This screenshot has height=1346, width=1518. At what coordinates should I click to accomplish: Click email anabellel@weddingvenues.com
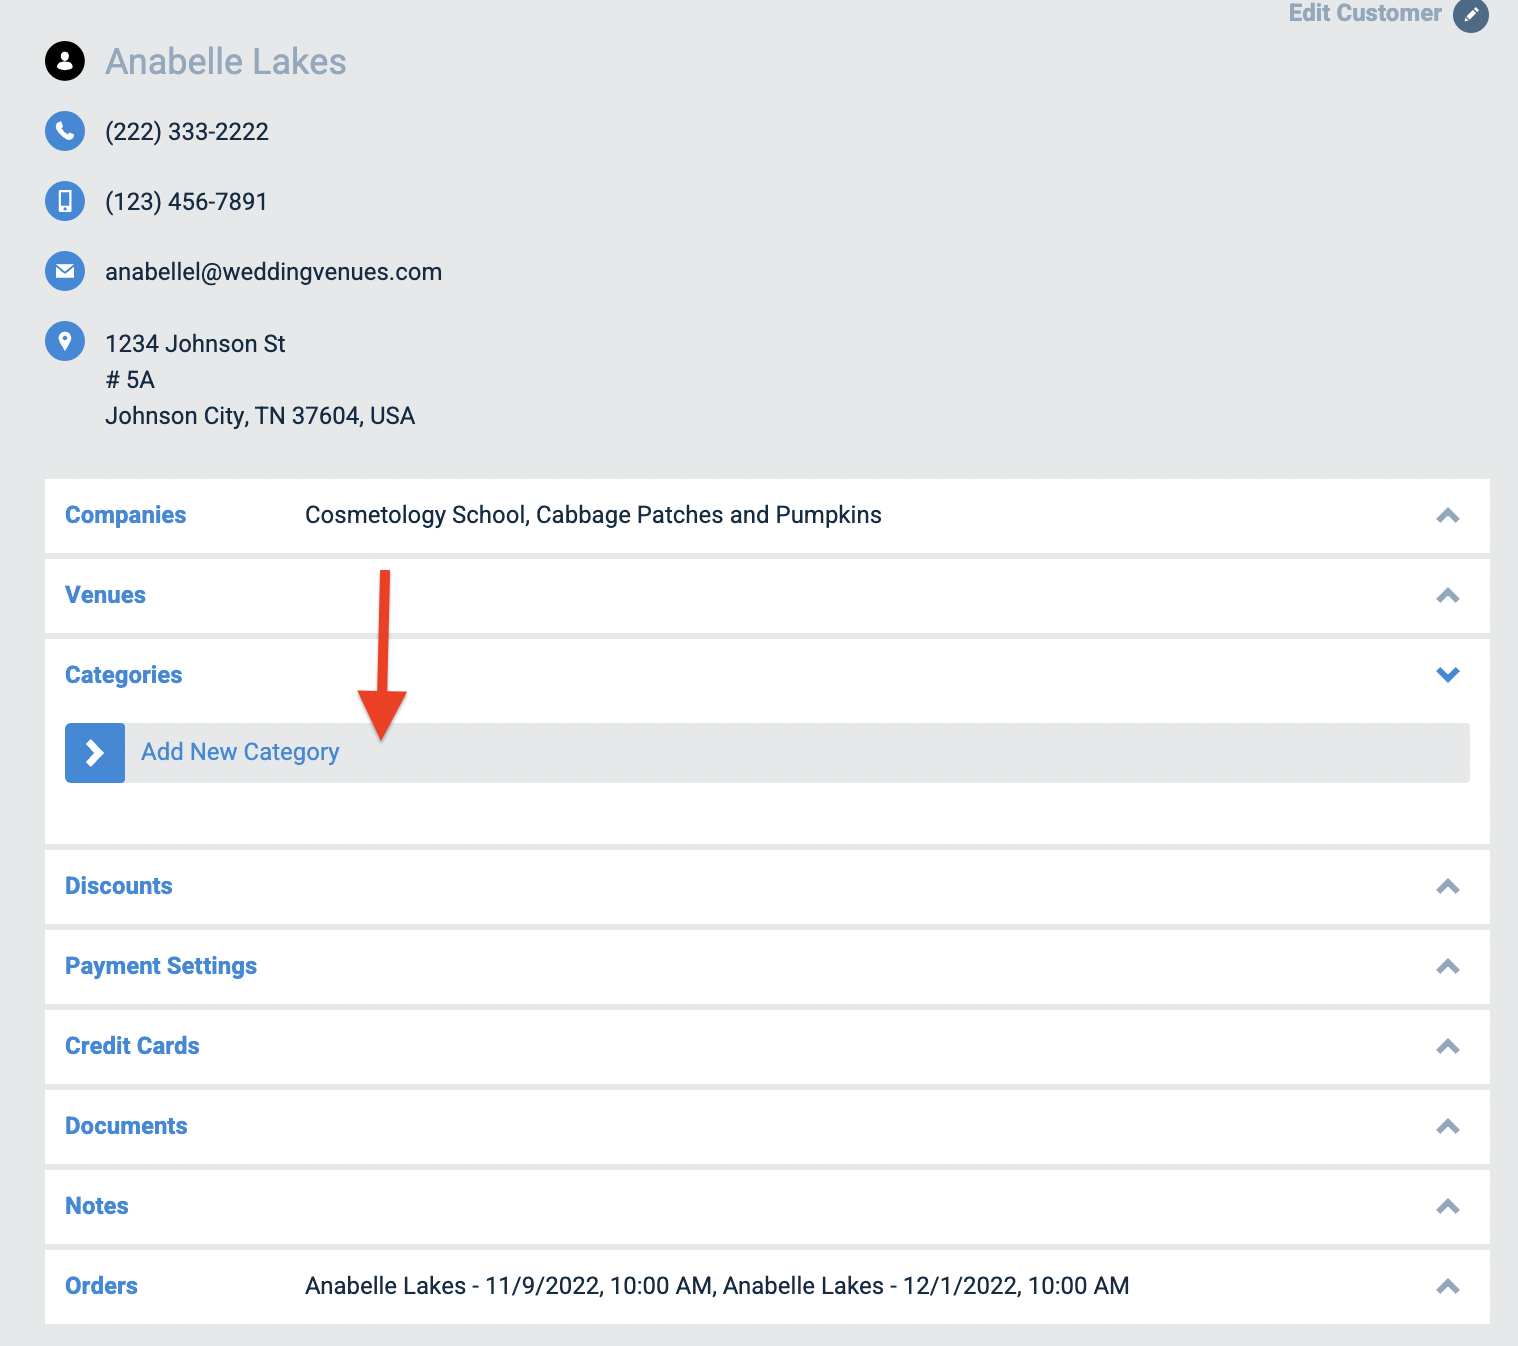(273, 272)
